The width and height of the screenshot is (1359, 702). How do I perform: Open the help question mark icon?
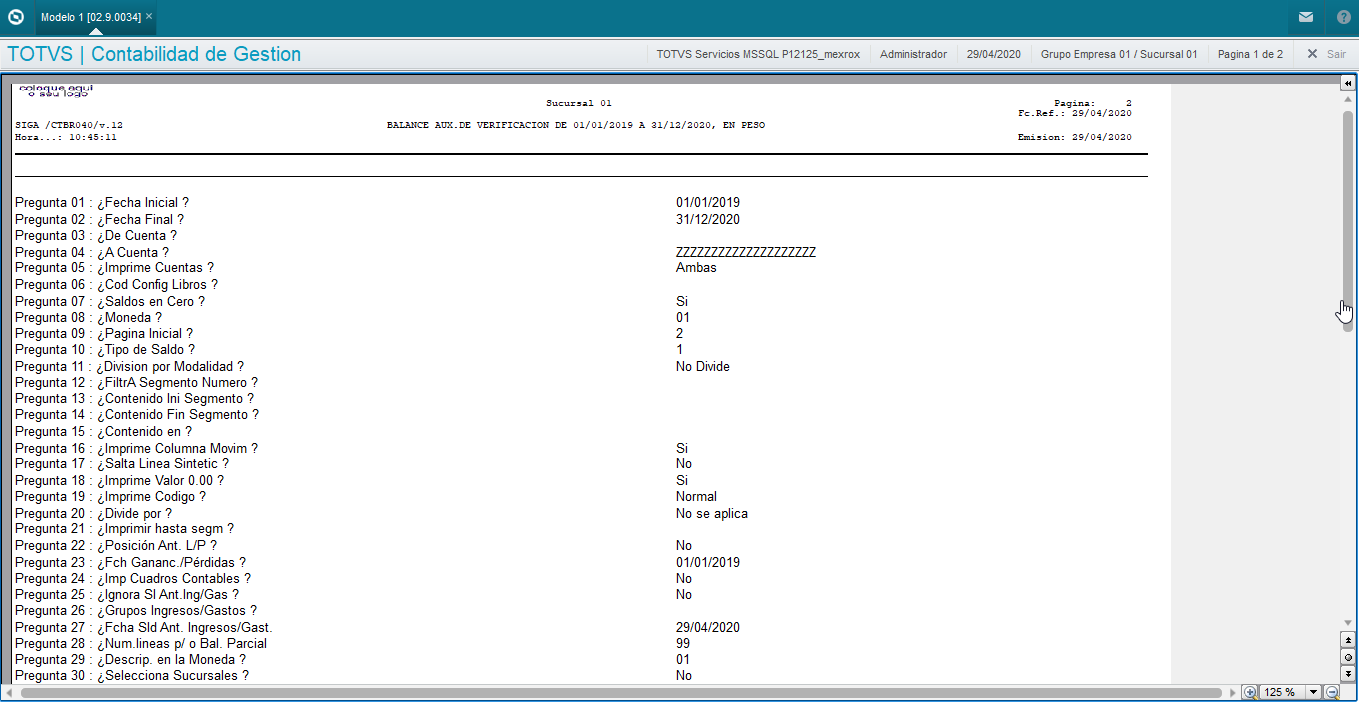[1343, 17]
